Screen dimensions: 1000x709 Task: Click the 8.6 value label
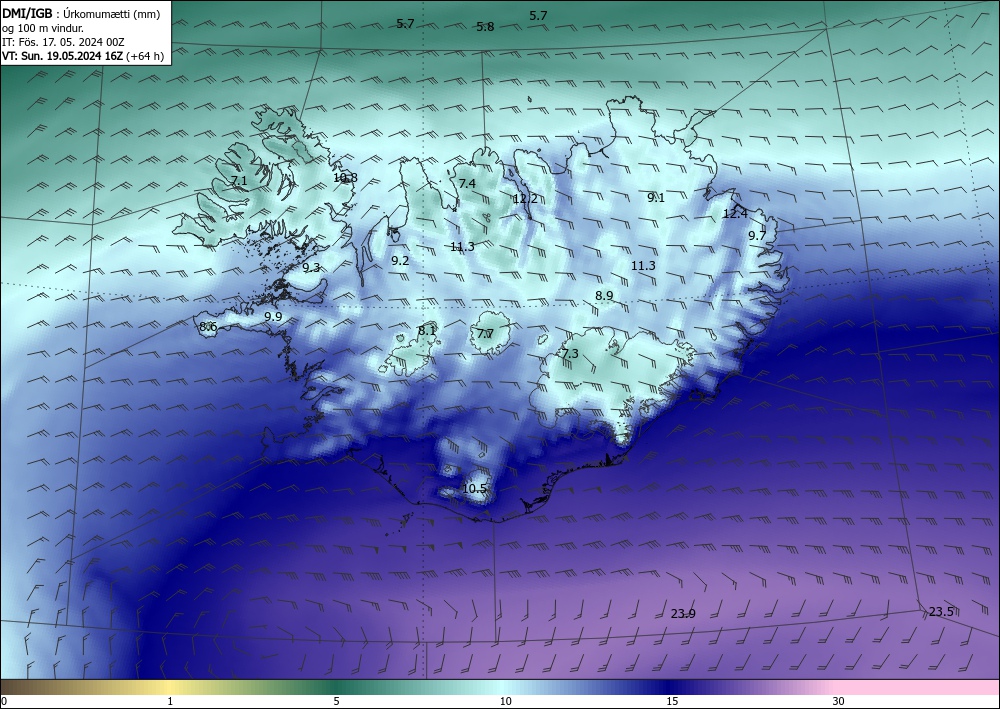pos(209,327)
